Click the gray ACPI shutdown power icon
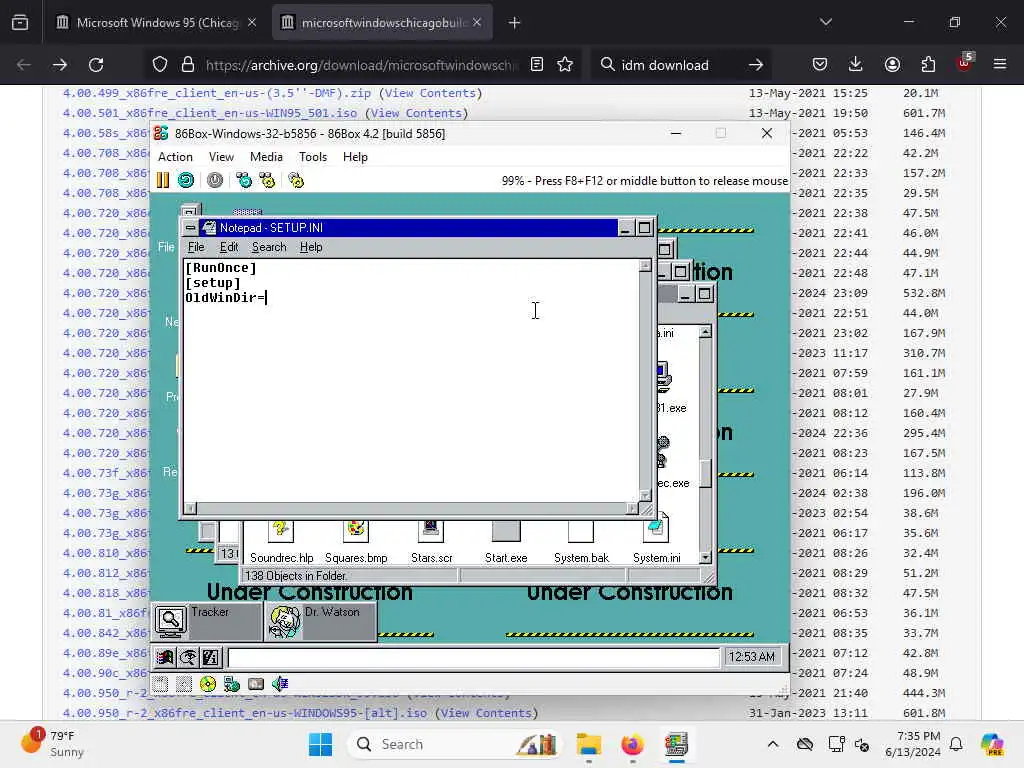The width and height of the screenshot is (1024, 768). click(215, 180)
